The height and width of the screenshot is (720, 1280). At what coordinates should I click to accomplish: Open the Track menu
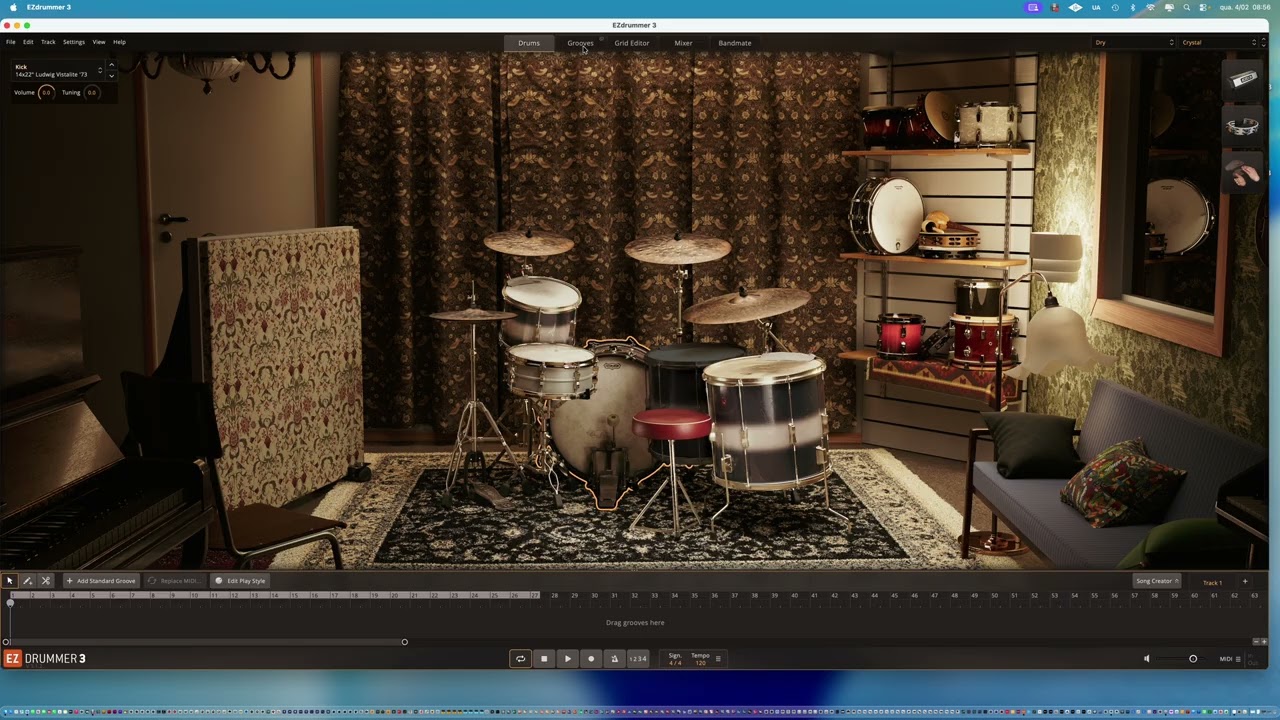tap(48, 42)
